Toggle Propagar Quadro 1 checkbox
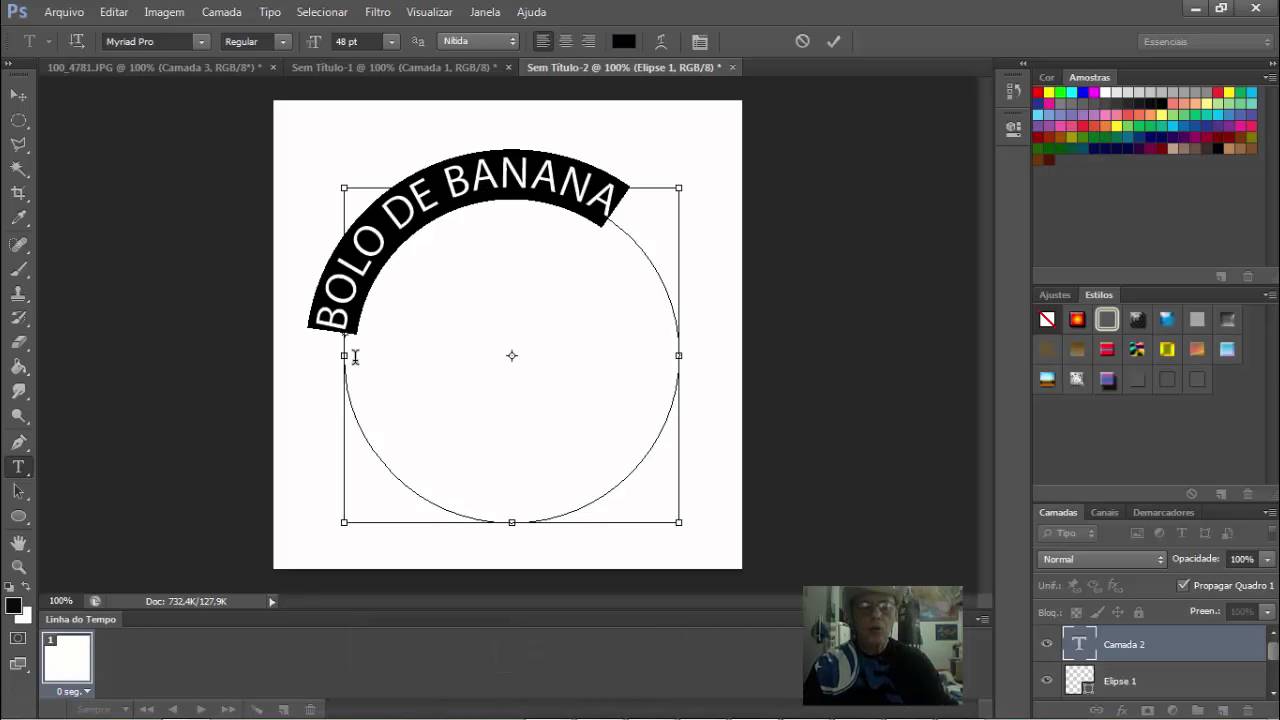Image resolution: width=1280 pixels, height=720 pixels. coord(1184,585)
